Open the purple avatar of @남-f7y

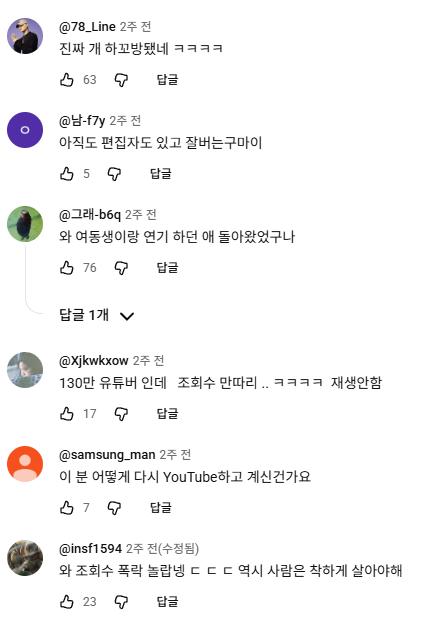click(x=25, y=130)
